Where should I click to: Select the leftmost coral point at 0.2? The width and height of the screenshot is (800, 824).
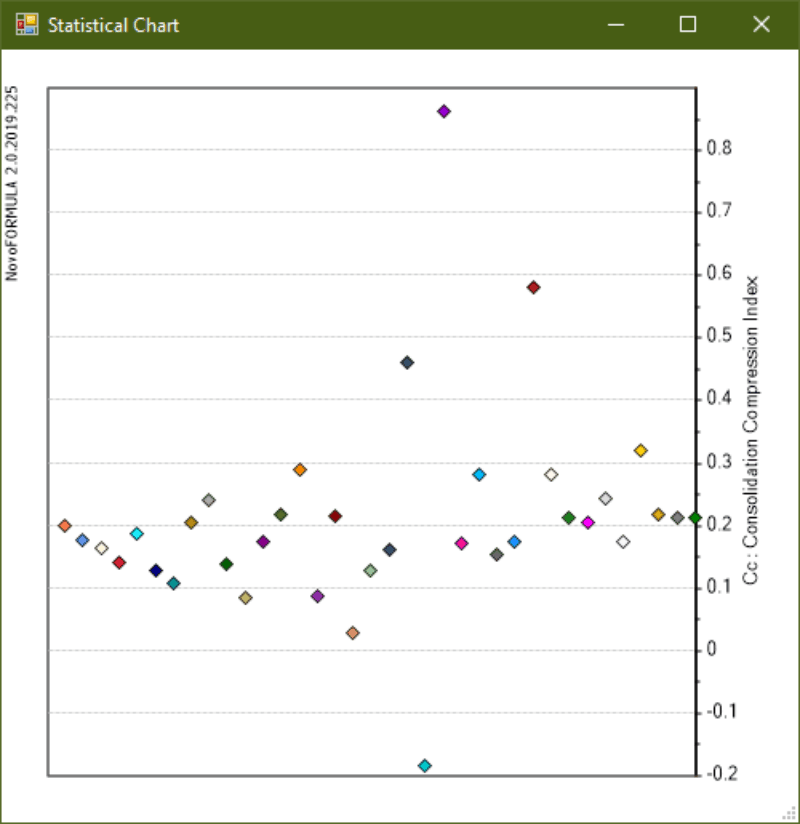pyautogui.click(x=65, y=526)
